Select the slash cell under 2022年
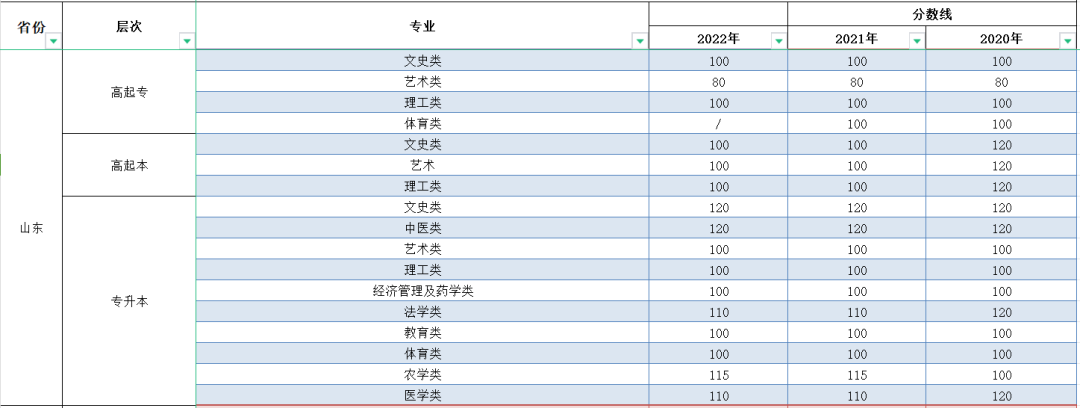Viewport: 1080px width, 408px height. [x=718, y=124]
